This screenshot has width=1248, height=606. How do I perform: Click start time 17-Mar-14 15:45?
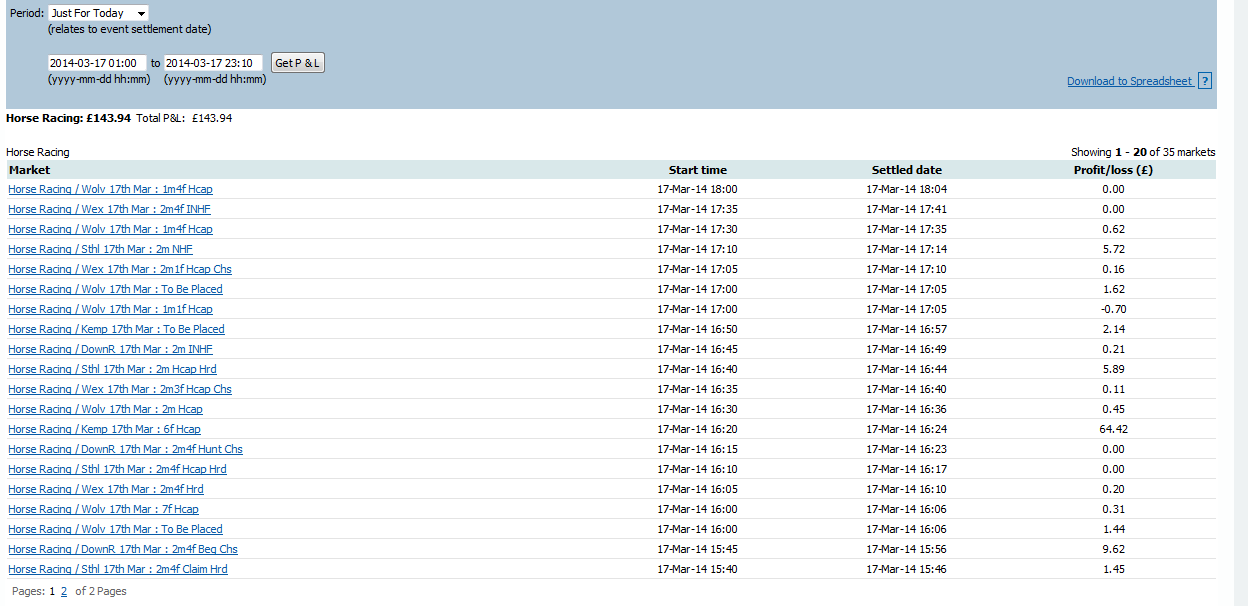(x=698, y=549)
